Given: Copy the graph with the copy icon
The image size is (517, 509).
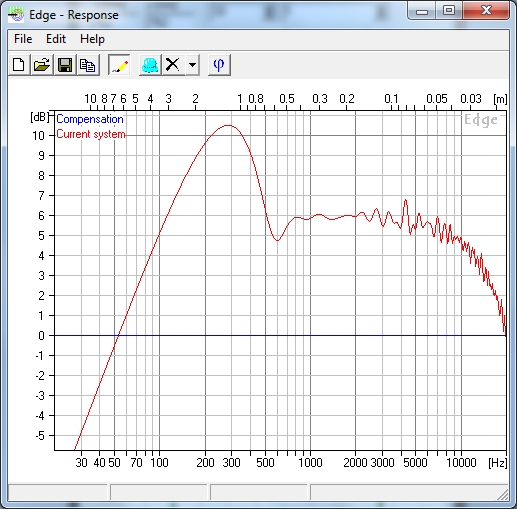Looking at the screenshot, I should click(x=88, y=65).
